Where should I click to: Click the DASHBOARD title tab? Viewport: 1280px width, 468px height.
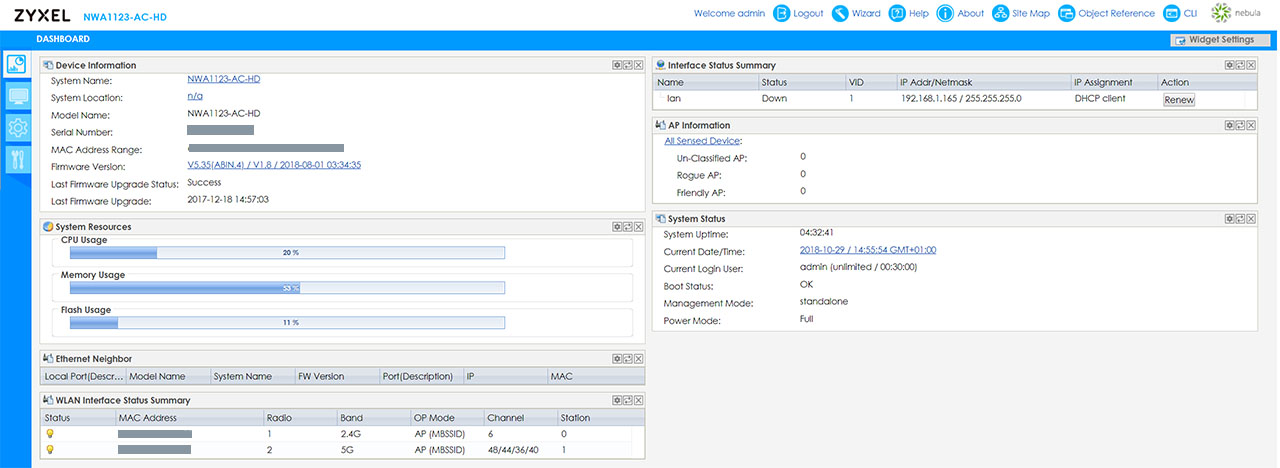(x=64, y=39)
